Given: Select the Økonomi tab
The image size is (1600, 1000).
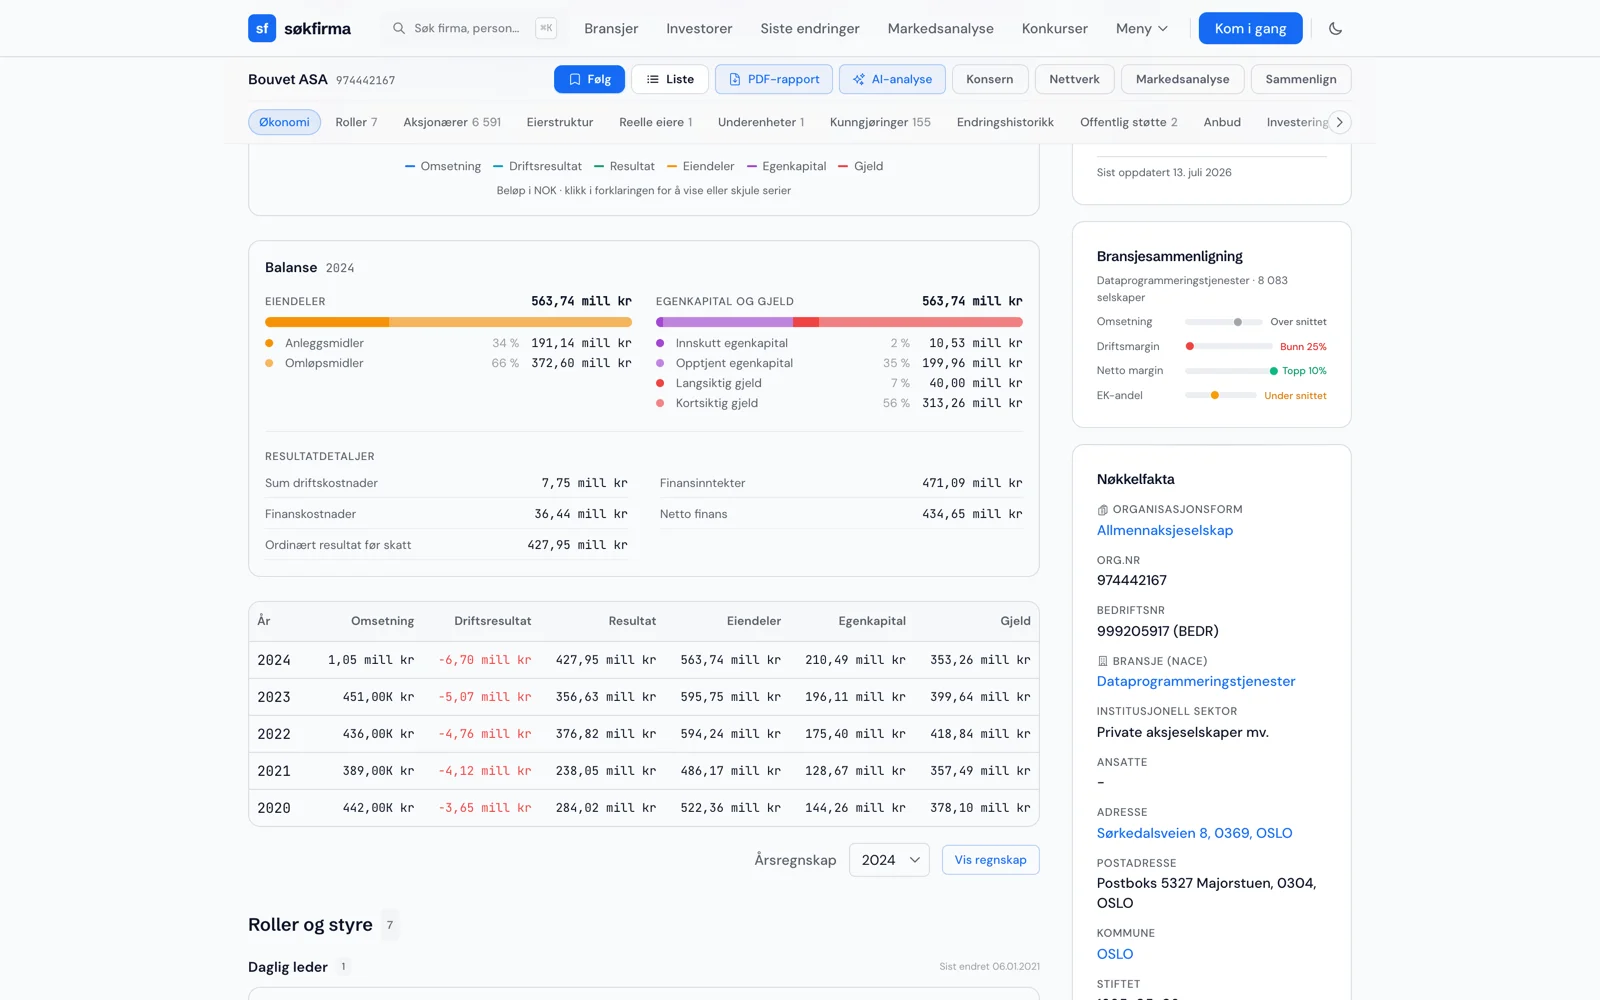Looking at the screenshot, I should pos(285,122).
